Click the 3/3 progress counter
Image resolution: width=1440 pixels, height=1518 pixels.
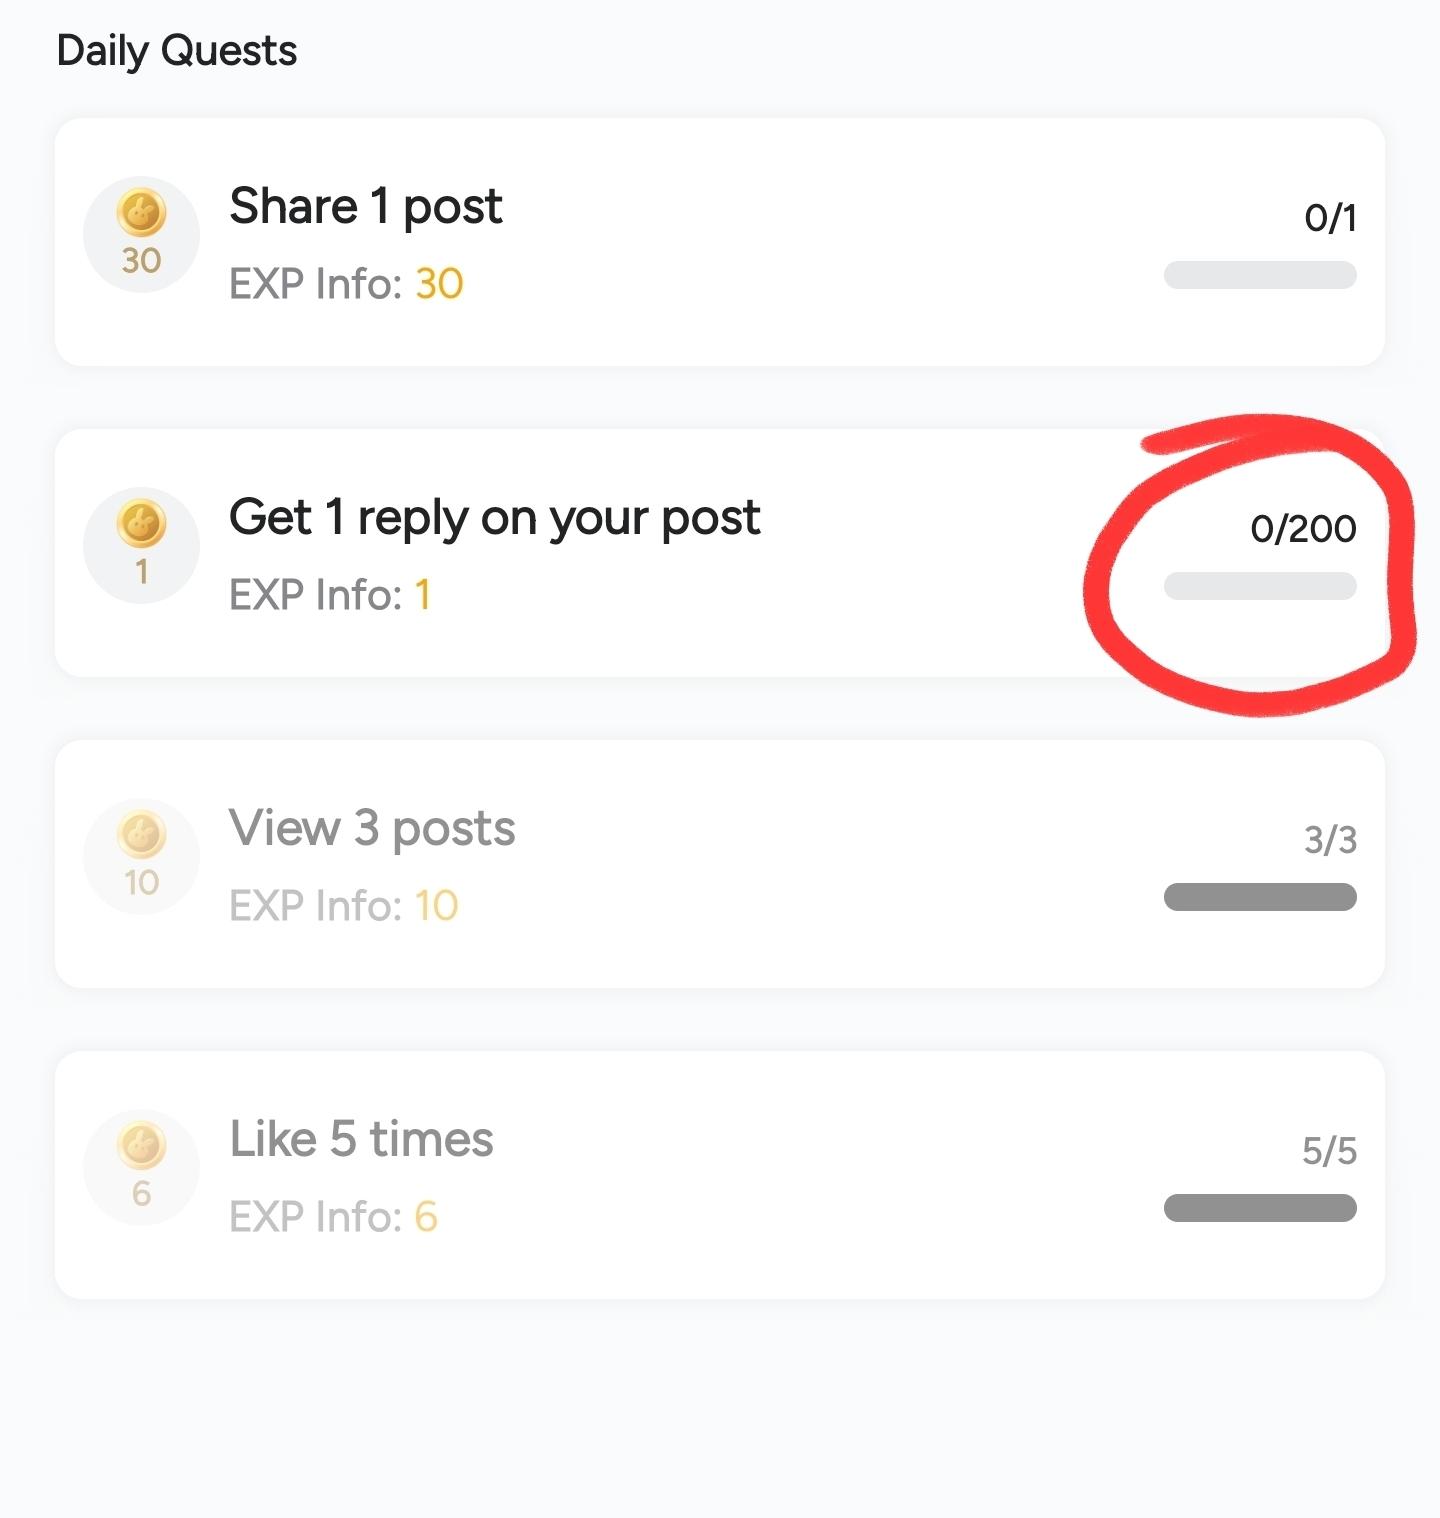tap(1330, 840)
